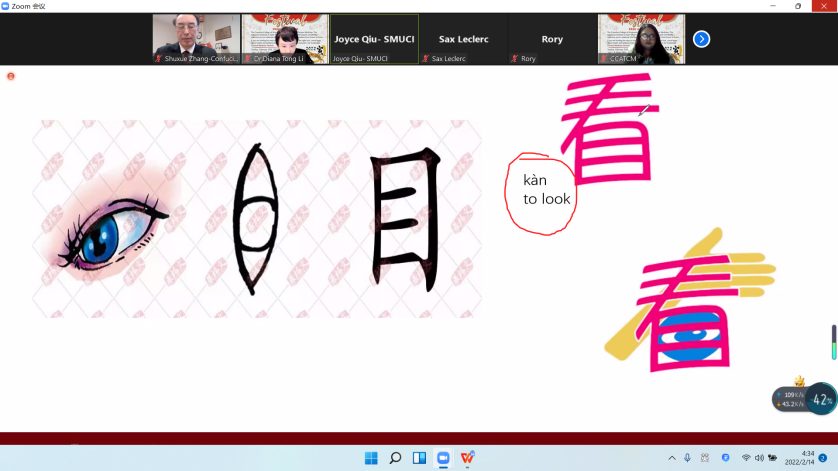Open notification center badge beside the clock

(x=823, y=458)
